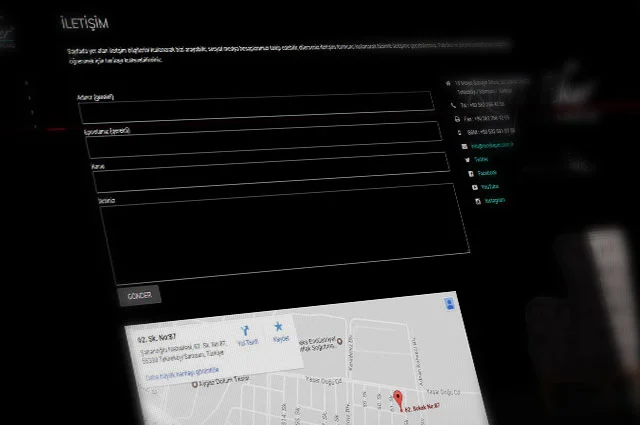Click the Tel phone number text
Viewport: 640px width, 425px height.
click(x=482, y=105)
